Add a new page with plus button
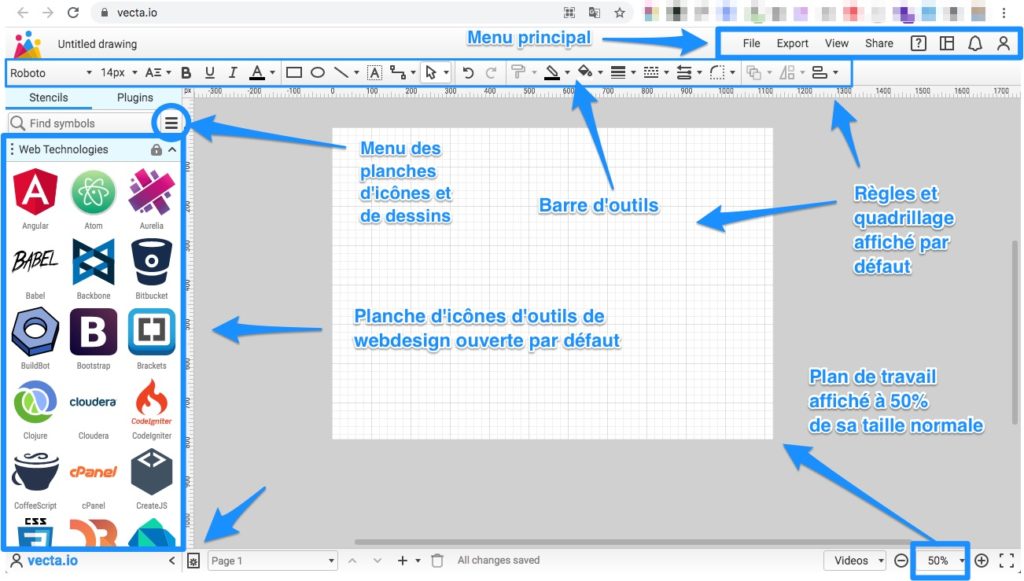 [402, 561]
